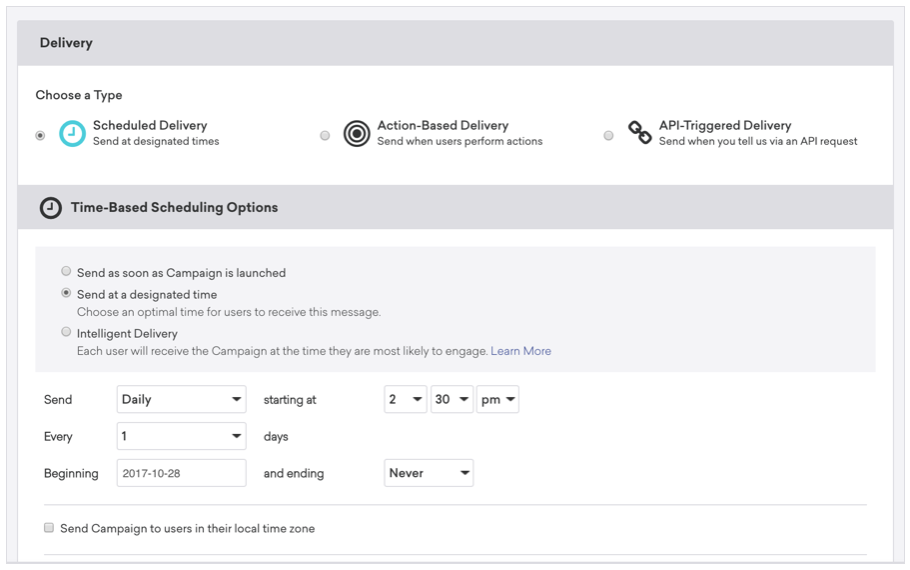
Task: Open the Daily send frequency dropdown
Action: (182, 399)
